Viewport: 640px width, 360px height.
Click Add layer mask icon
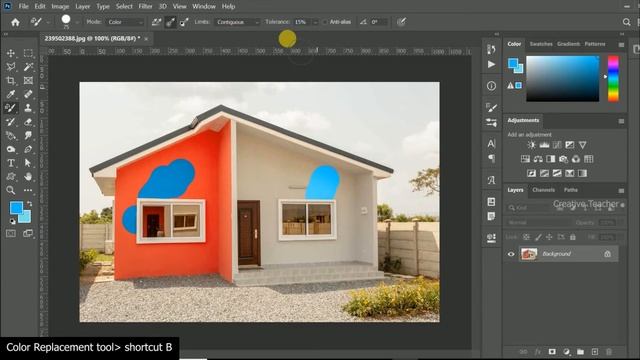pyautogui.click(x=552, y=351)
